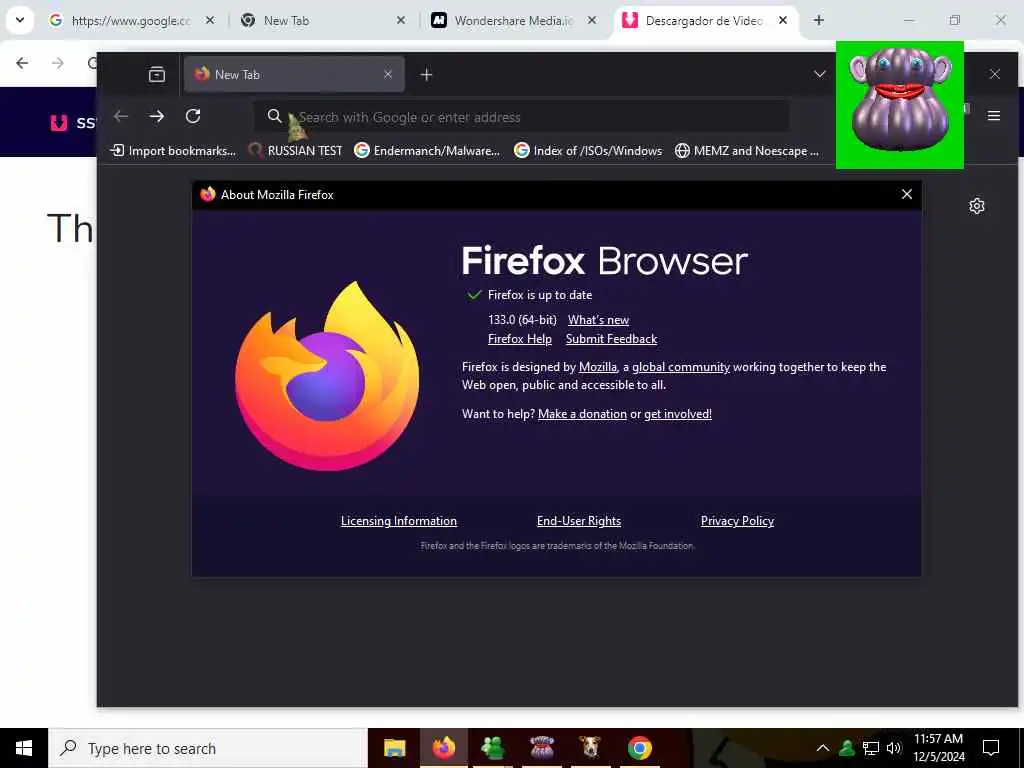This screenshot has height=768, width=1024.
Task: Open MEMZ and Noescape bookmark
Action: [x=746, y=151]
